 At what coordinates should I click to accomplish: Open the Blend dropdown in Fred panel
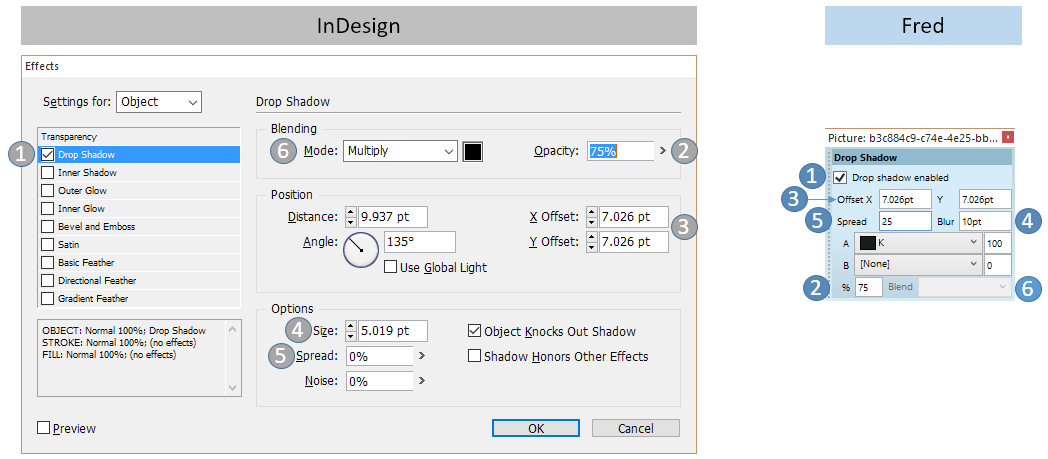[964, 287]
